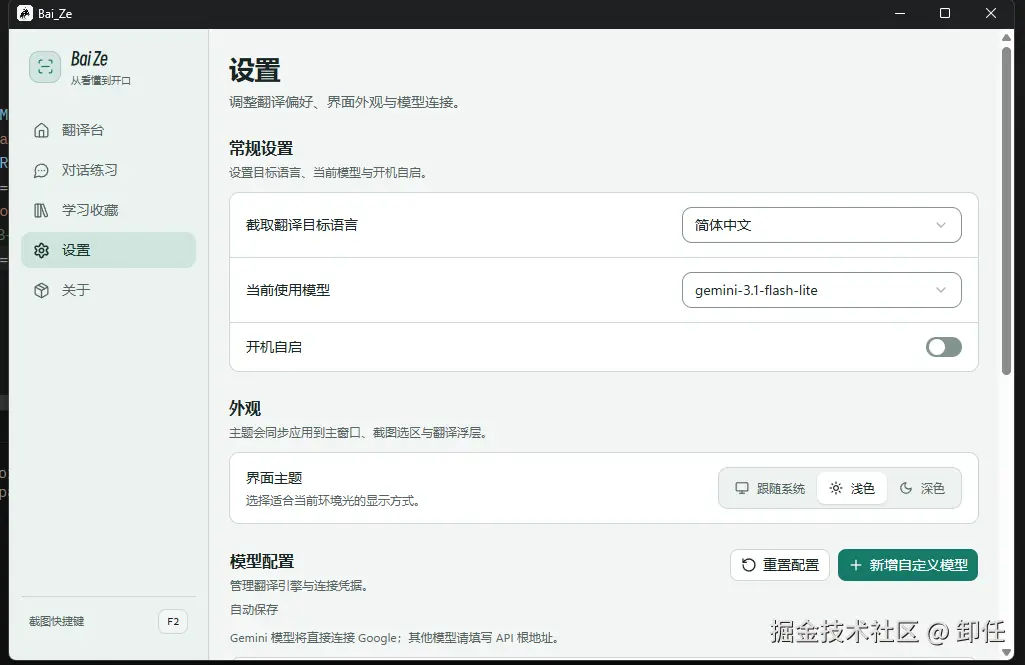Click the 重置配置 button

[780, 565]
